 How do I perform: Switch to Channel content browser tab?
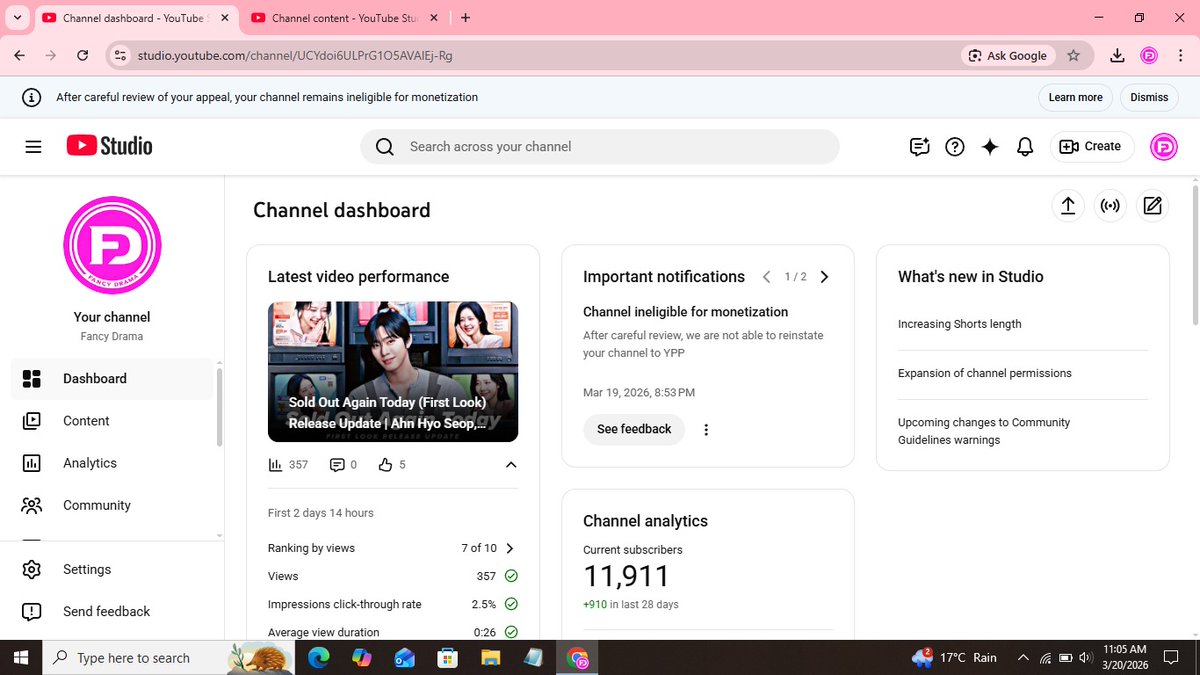(x=343, y=17)
